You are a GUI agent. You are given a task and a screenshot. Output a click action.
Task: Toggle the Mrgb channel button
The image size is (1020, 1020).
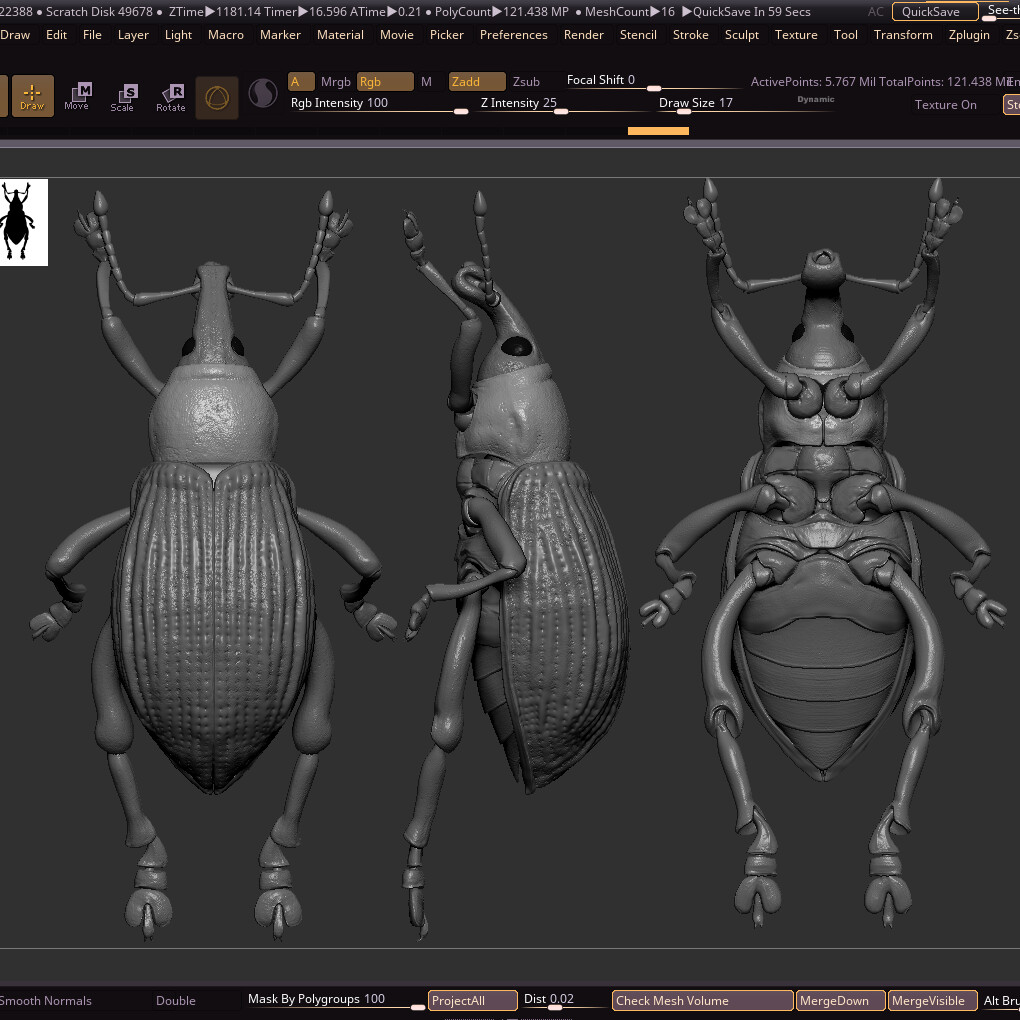coord(336,82)
